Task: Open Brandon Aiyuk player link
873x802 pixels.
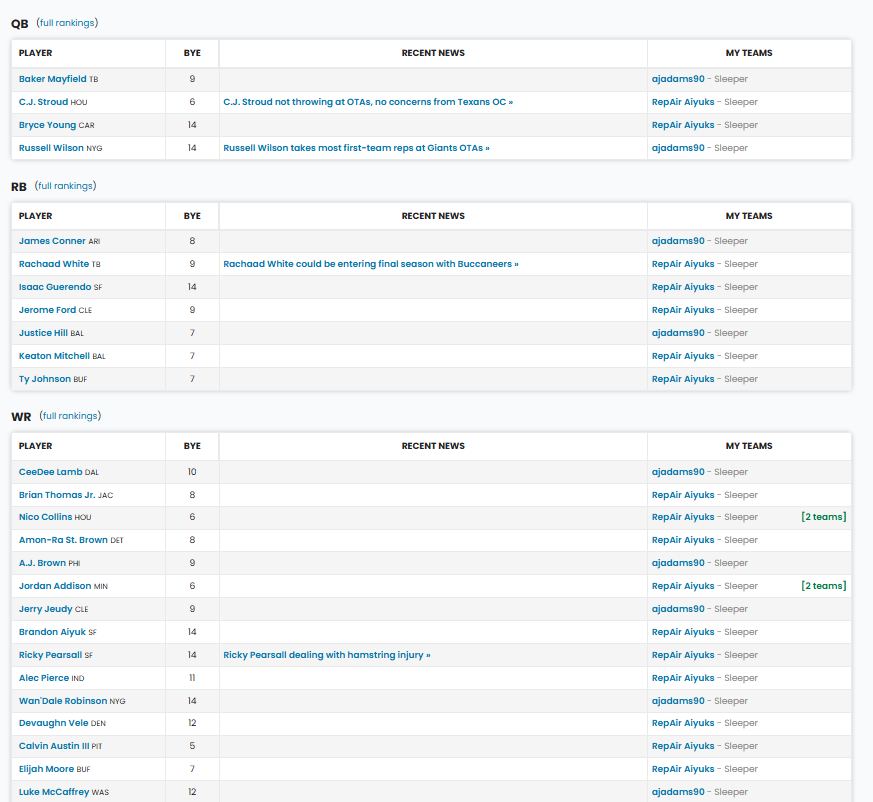Action: 52,632
